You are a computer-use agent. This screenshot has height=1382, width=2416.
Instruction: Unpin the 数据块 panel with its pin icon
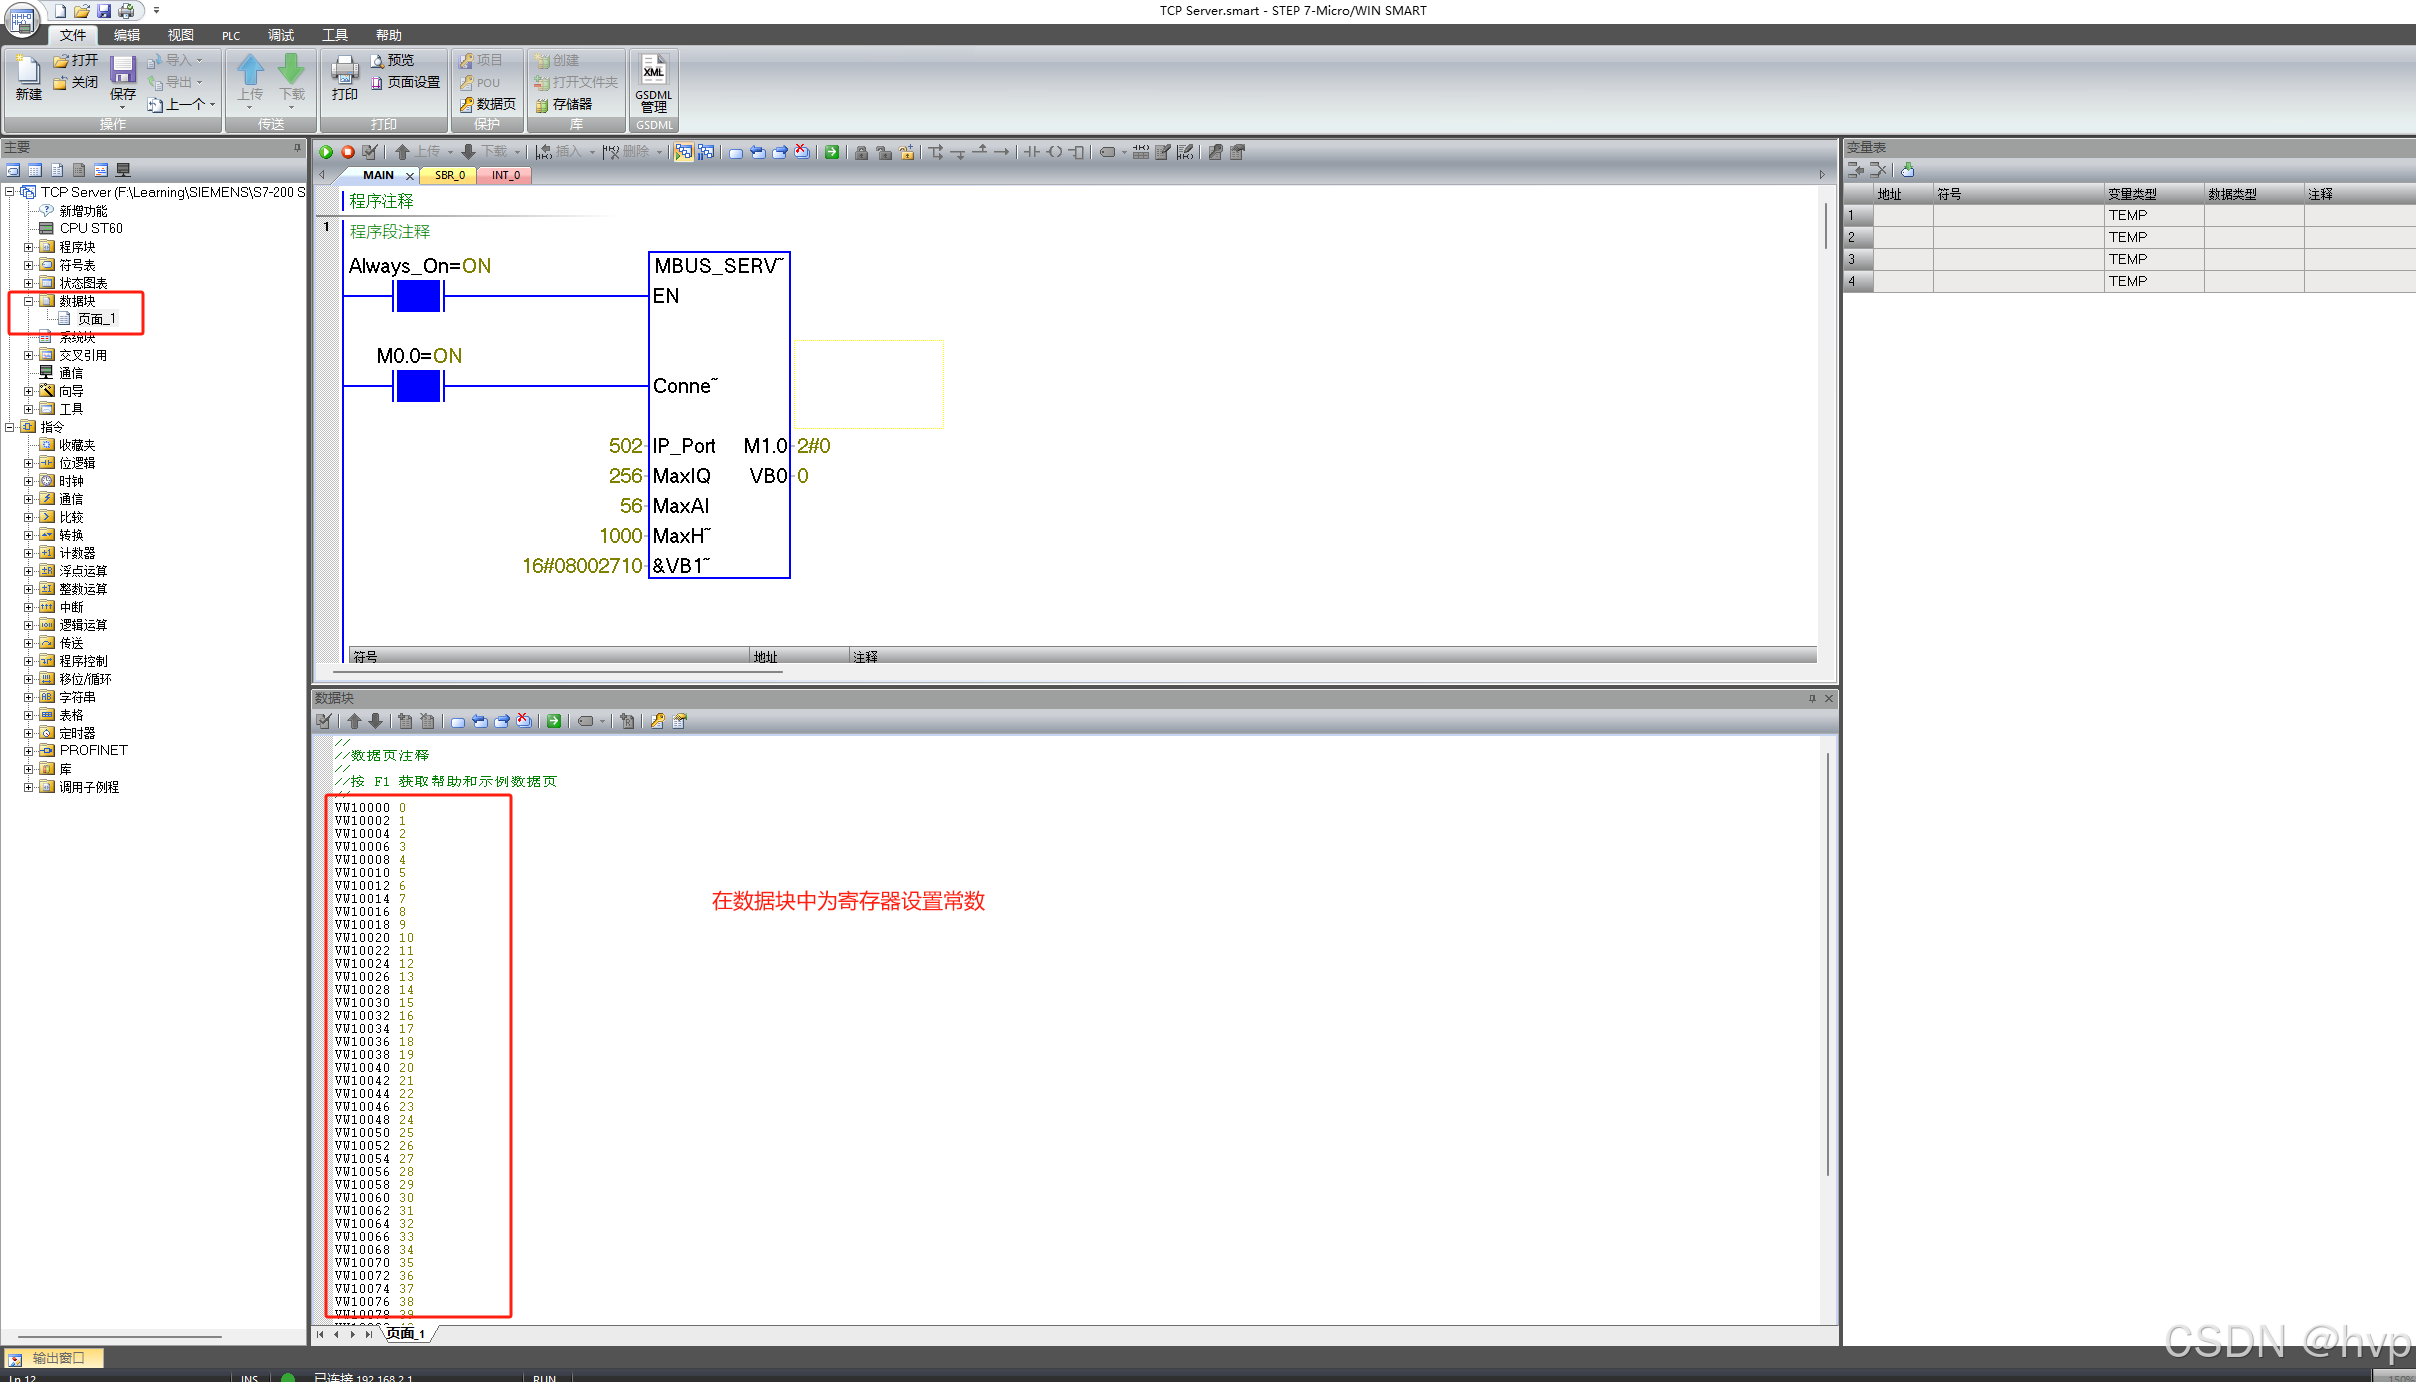(1812, 698)
